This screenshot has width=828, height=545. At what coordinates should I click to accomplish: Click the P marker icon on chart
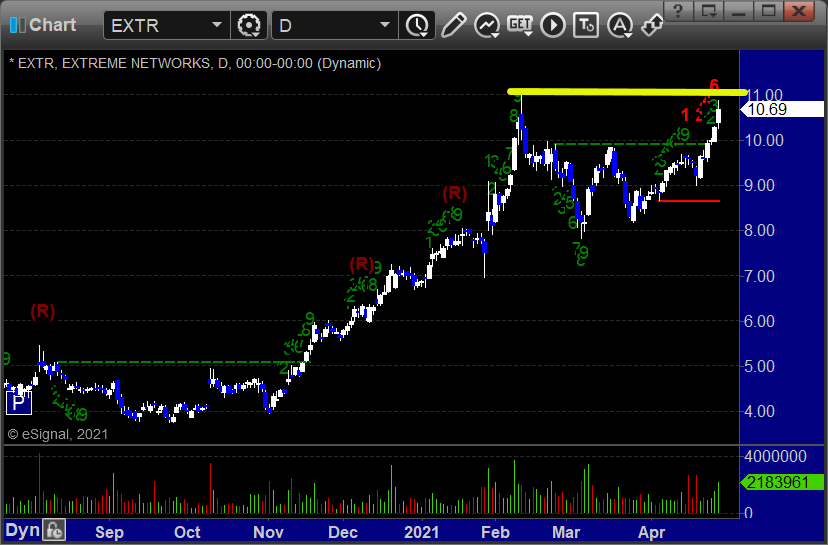18,403
